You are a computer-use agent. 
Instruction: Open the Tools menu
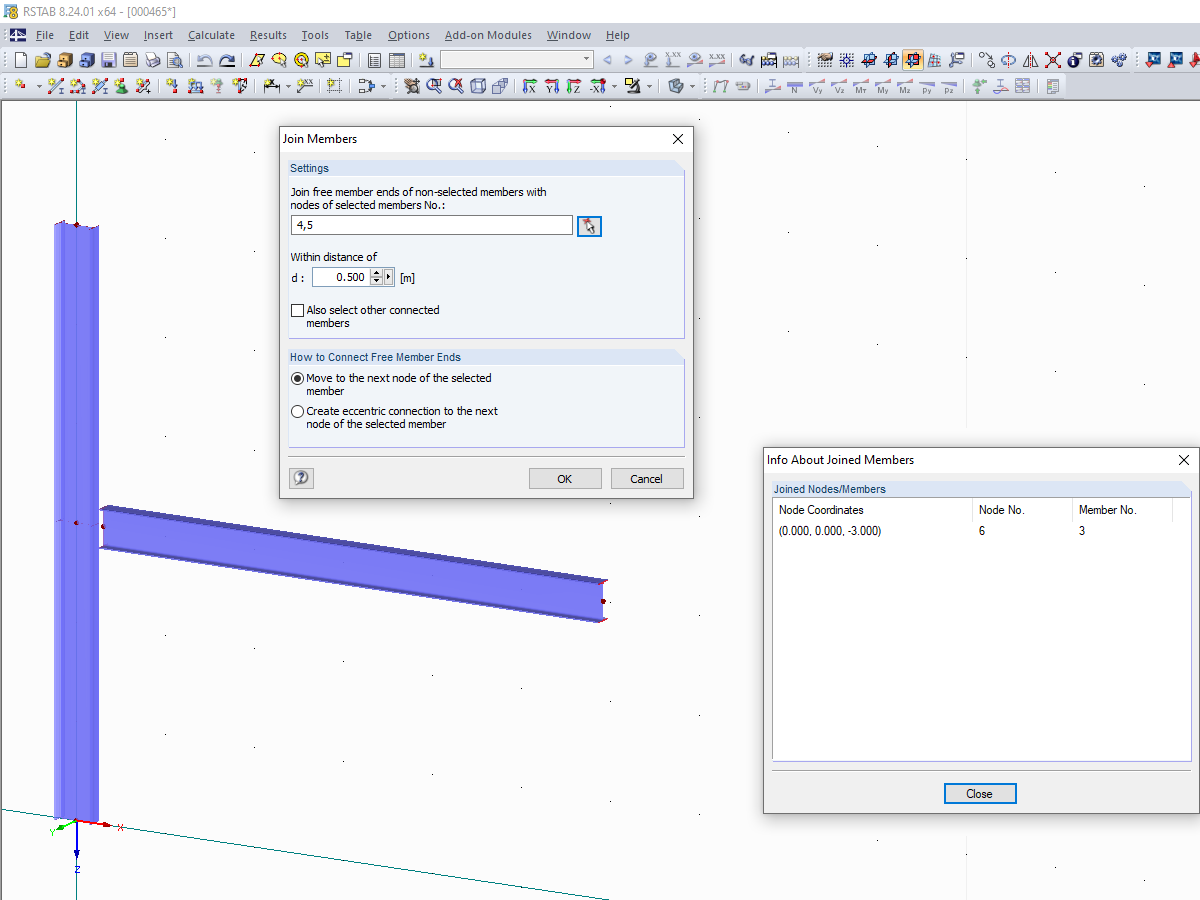[315, 35]
